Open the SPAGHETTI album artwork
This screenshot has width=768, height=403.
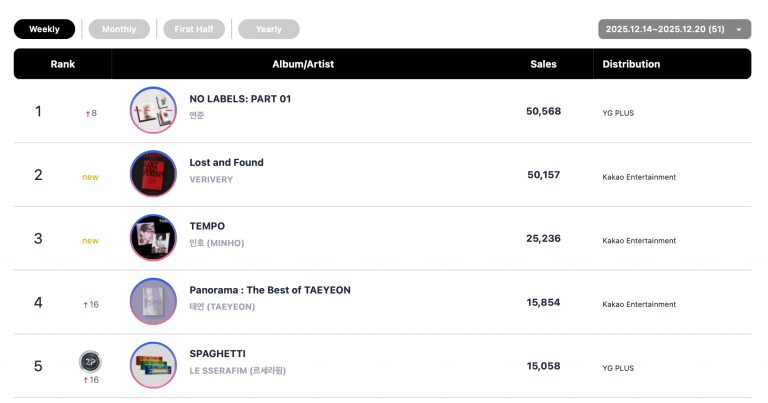(153, 365)
